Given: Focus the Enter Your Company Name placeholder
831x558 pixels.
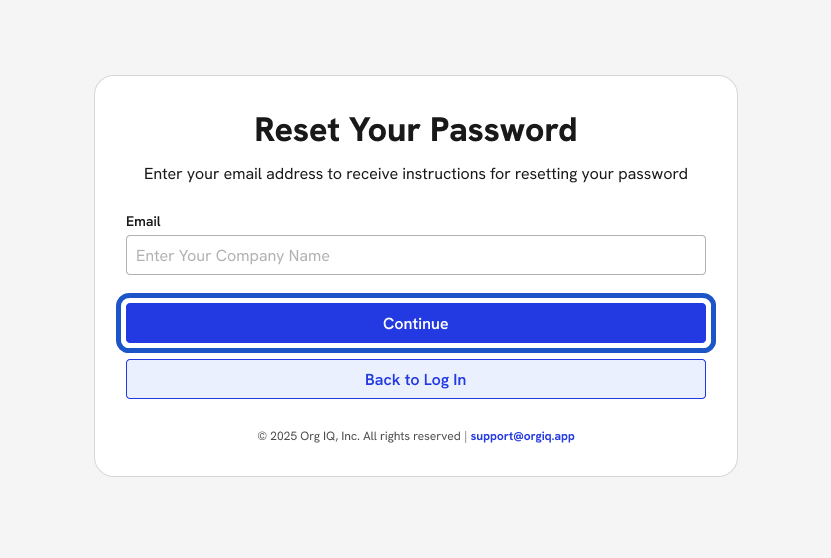Looking at the screenshot, I should (233, 256).
